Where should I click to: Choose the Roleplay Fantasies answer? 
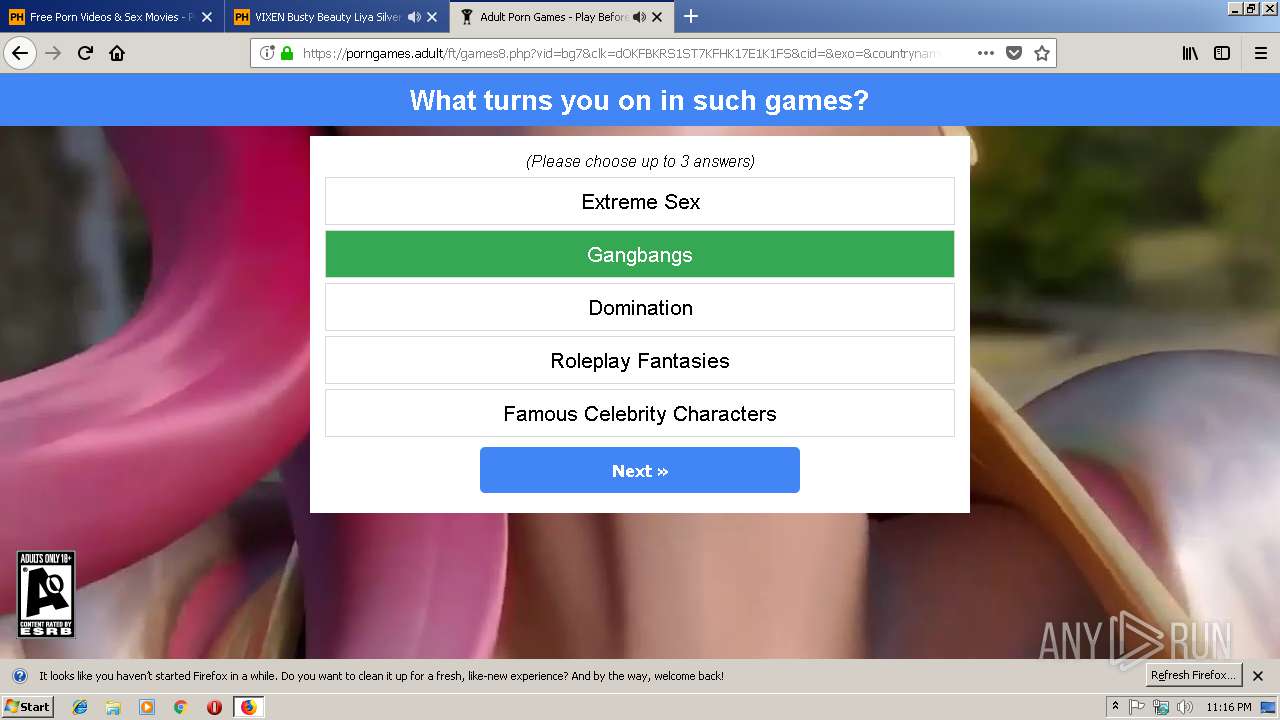coord(640,360)
